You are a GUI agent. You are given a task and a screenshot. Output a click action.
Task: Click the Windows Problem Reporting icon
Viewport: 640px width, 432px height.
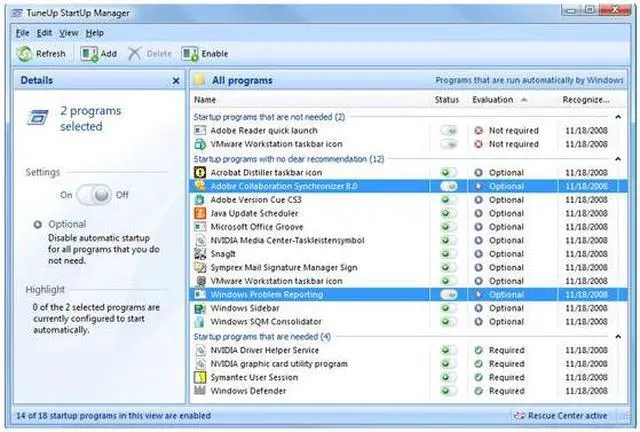200,294
